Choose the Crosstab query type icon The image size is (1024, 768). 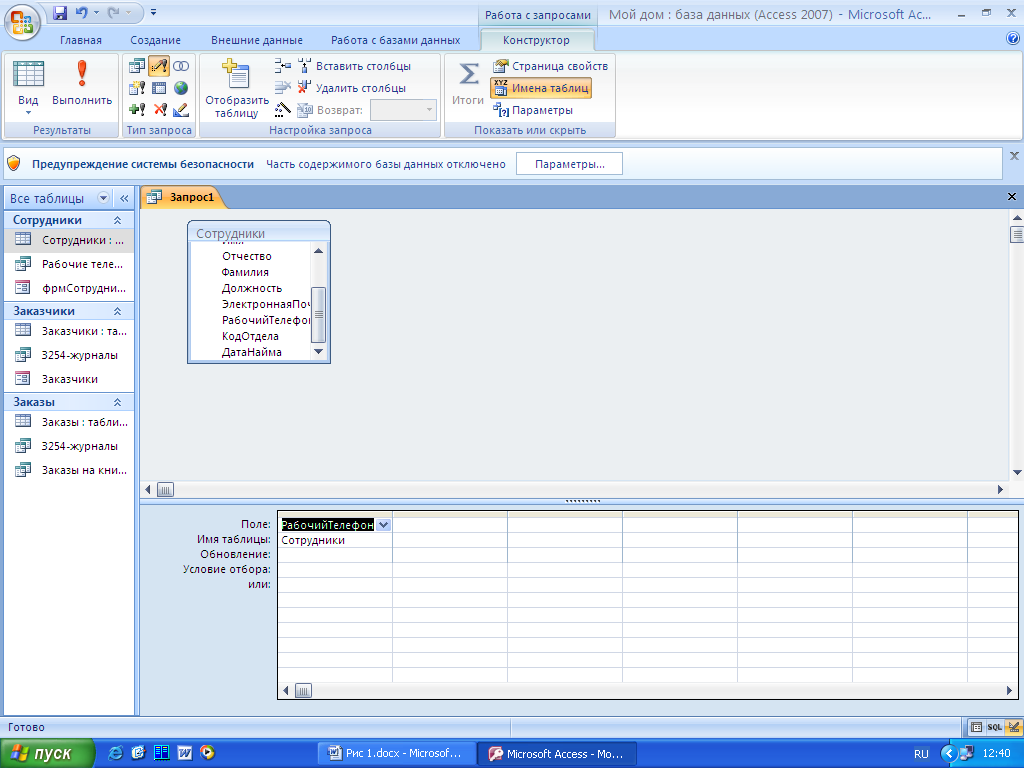tap(159, 88)
